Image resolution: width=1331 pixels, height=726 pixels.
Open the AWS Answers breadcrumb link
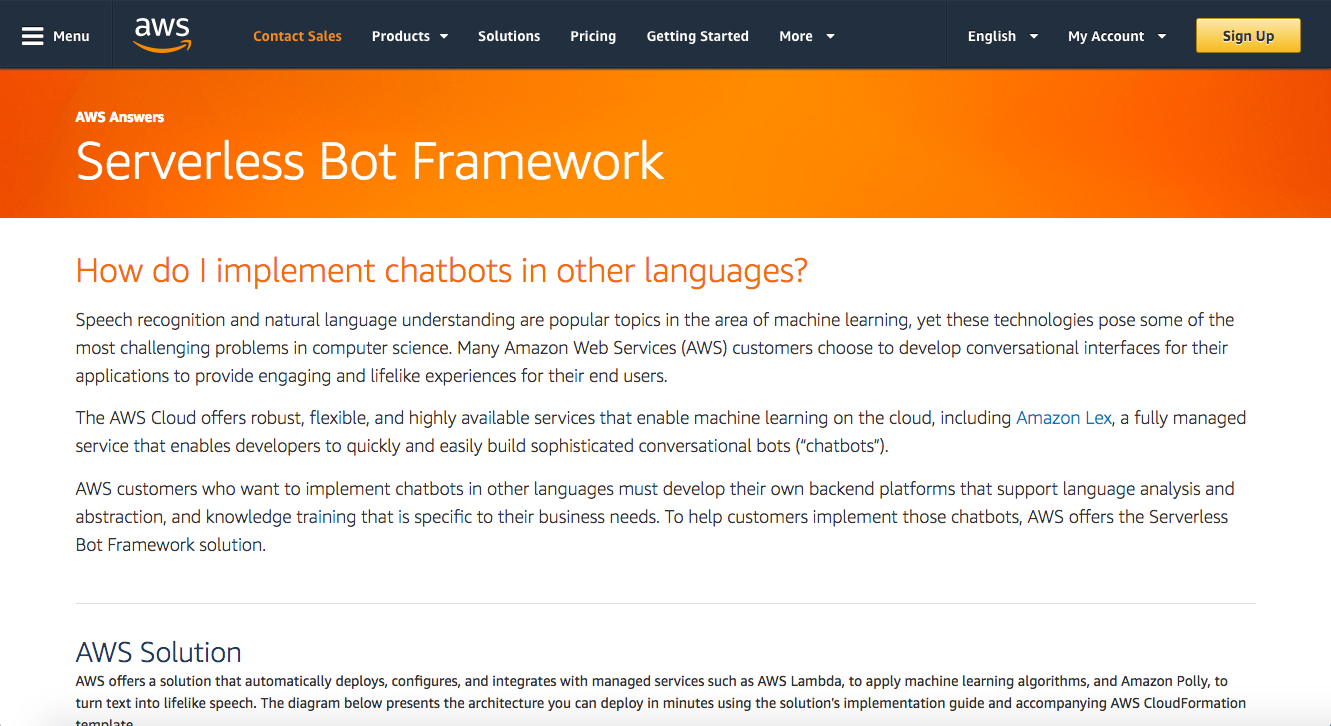[x=119, y=117]
